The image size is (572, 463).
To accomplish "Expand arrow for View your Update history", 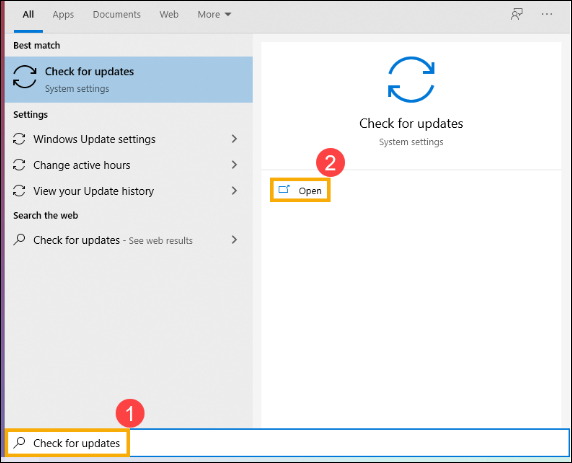I will click(234, 190).
